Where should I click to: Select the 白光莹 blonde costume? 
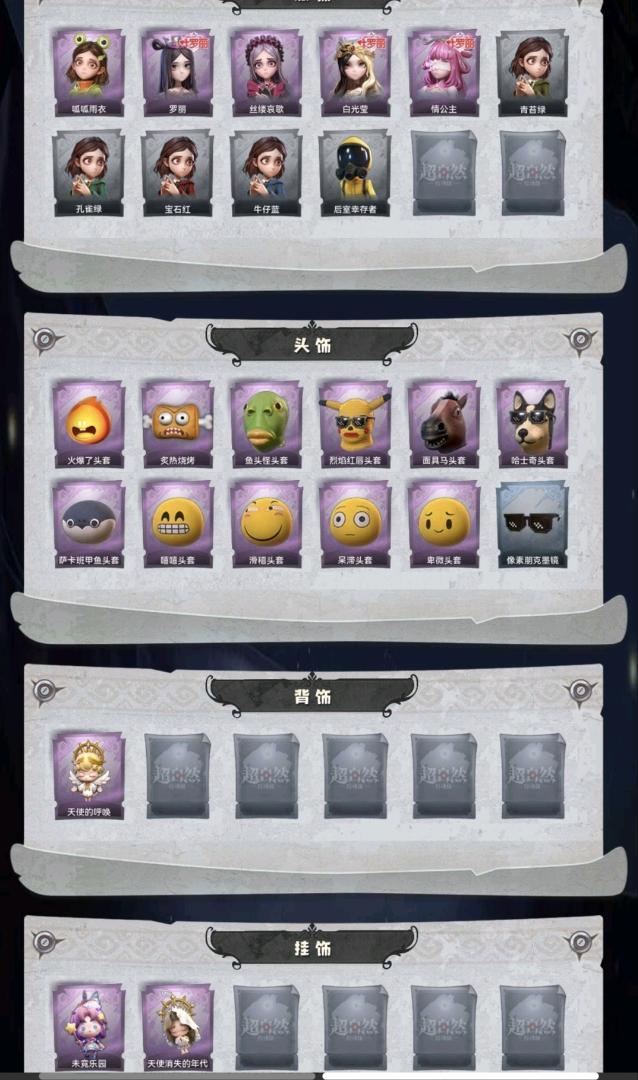(356, 72)
